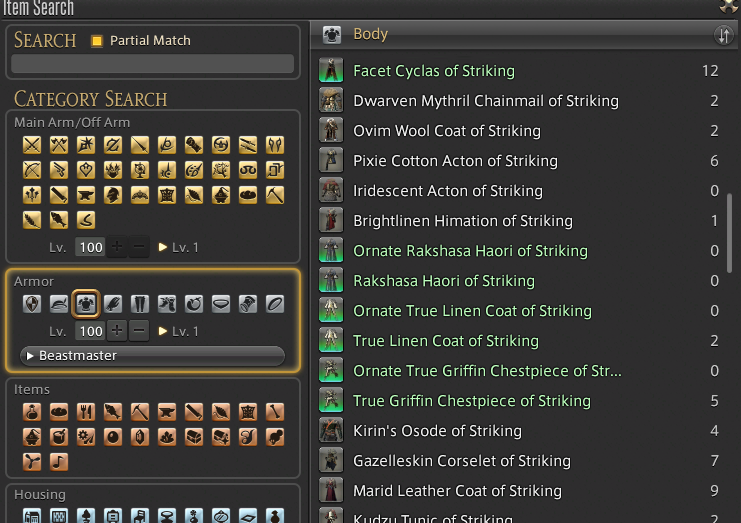
Task: Open the treasure chest Miscellany category
Action: click(194, 437)
